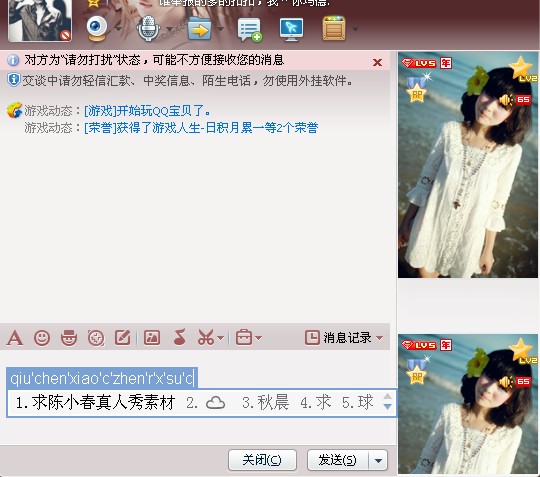The width and height of the screenshot is (540, 477).
Task: Capture a screenshot with the scissors icon
Action: tap(206, 337)
